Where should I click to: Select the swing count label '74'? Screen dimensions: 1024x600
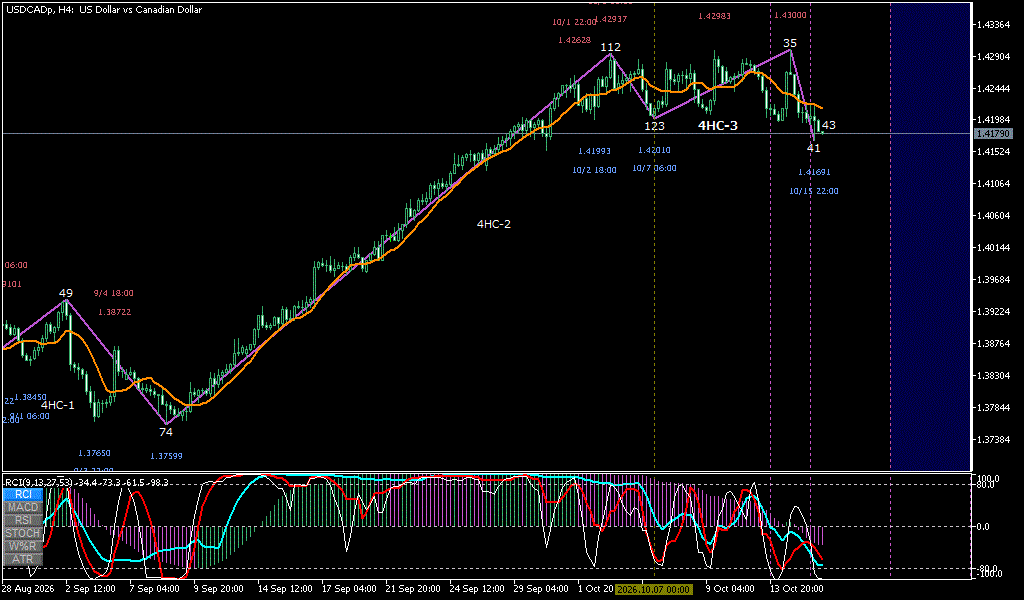(x=166, y=432)
